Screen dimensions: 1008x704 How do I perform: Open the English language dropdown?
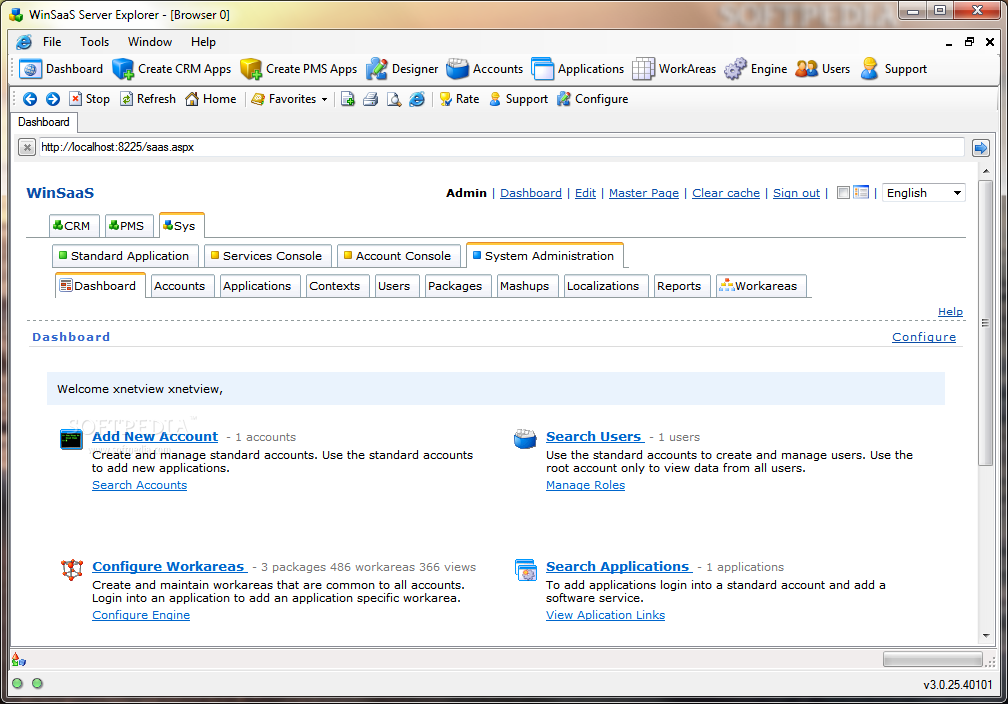(923, 193)
